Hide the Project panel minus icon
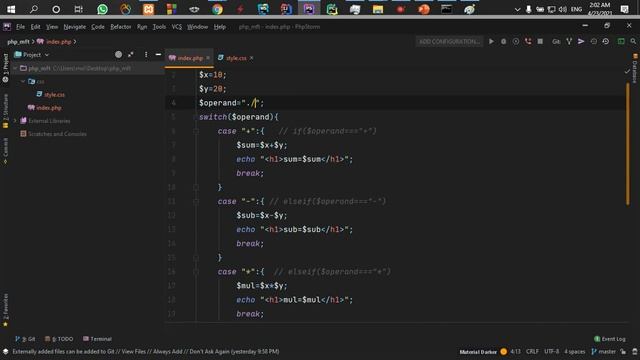This screenshot has width=640, height=360. coord(158,54)
